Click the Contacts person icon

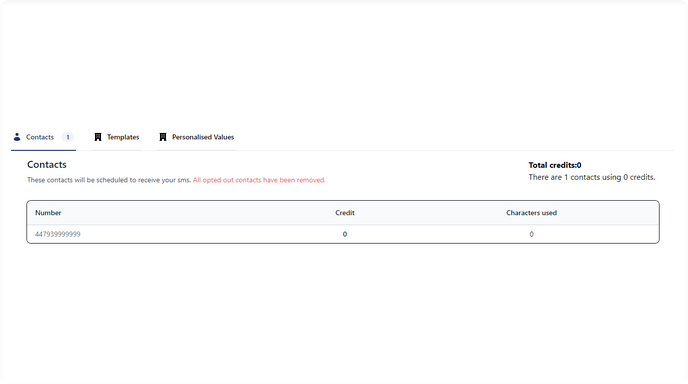pyautogui.click(x=17, y=137)
